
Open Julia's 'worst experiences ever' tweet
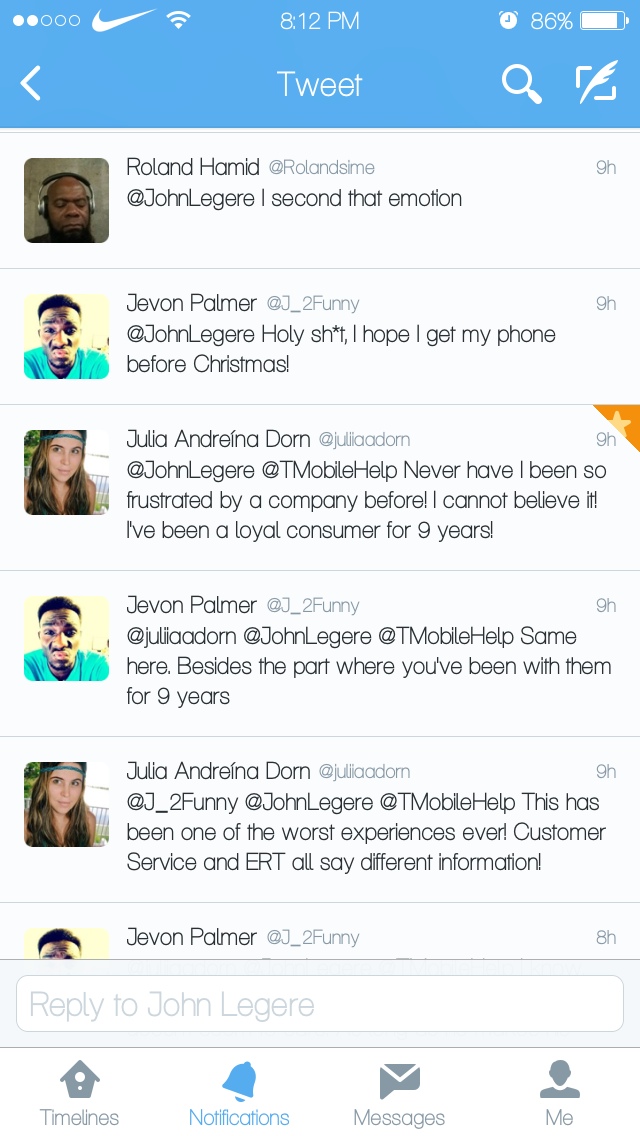(x=320, y=819)
